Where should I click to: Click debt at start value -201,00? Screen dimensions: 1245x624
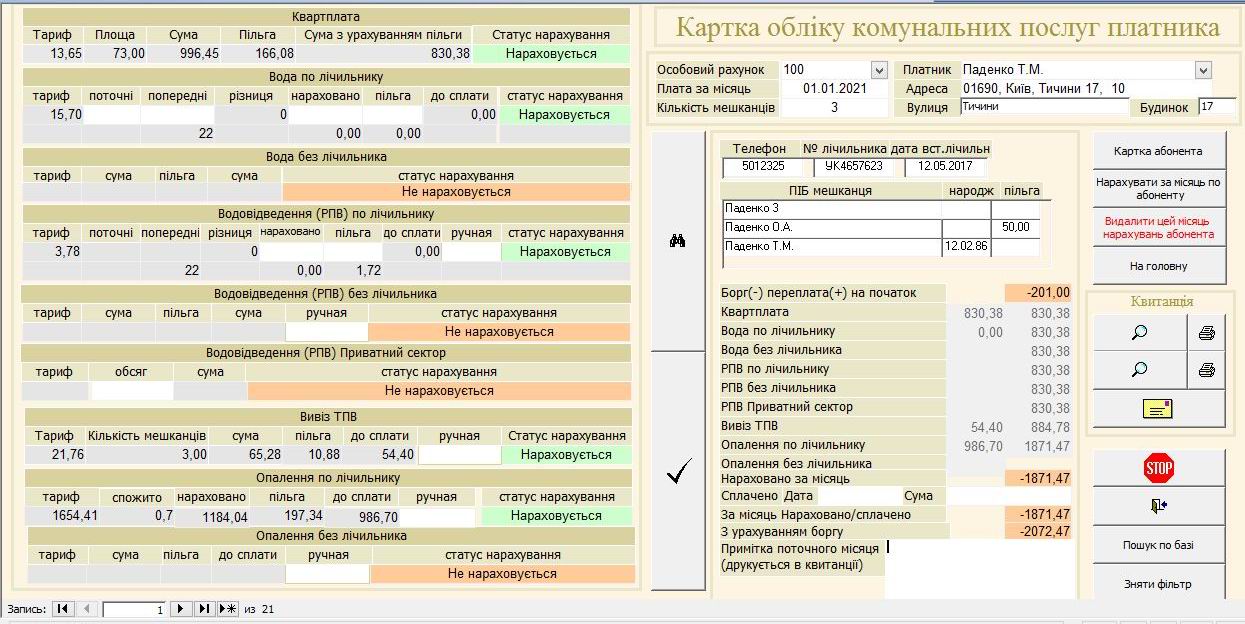point(1039,293)
